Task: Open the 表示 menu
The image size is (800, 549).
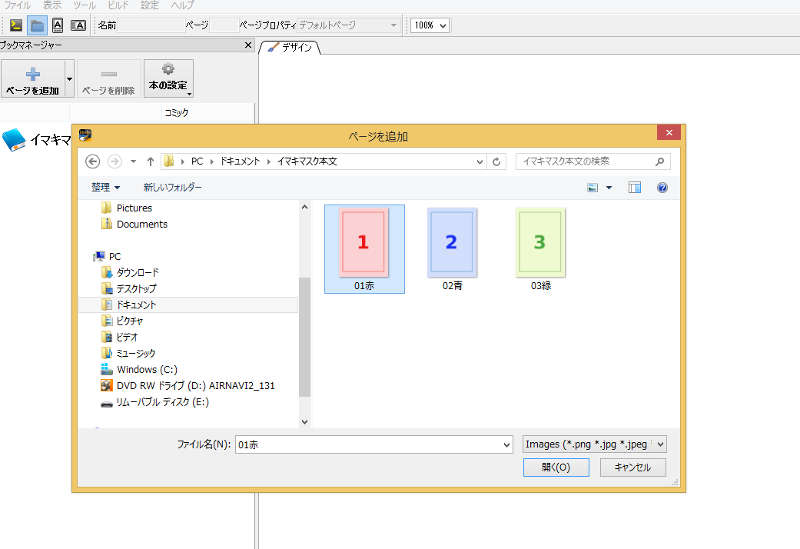Action: (52, 5)
